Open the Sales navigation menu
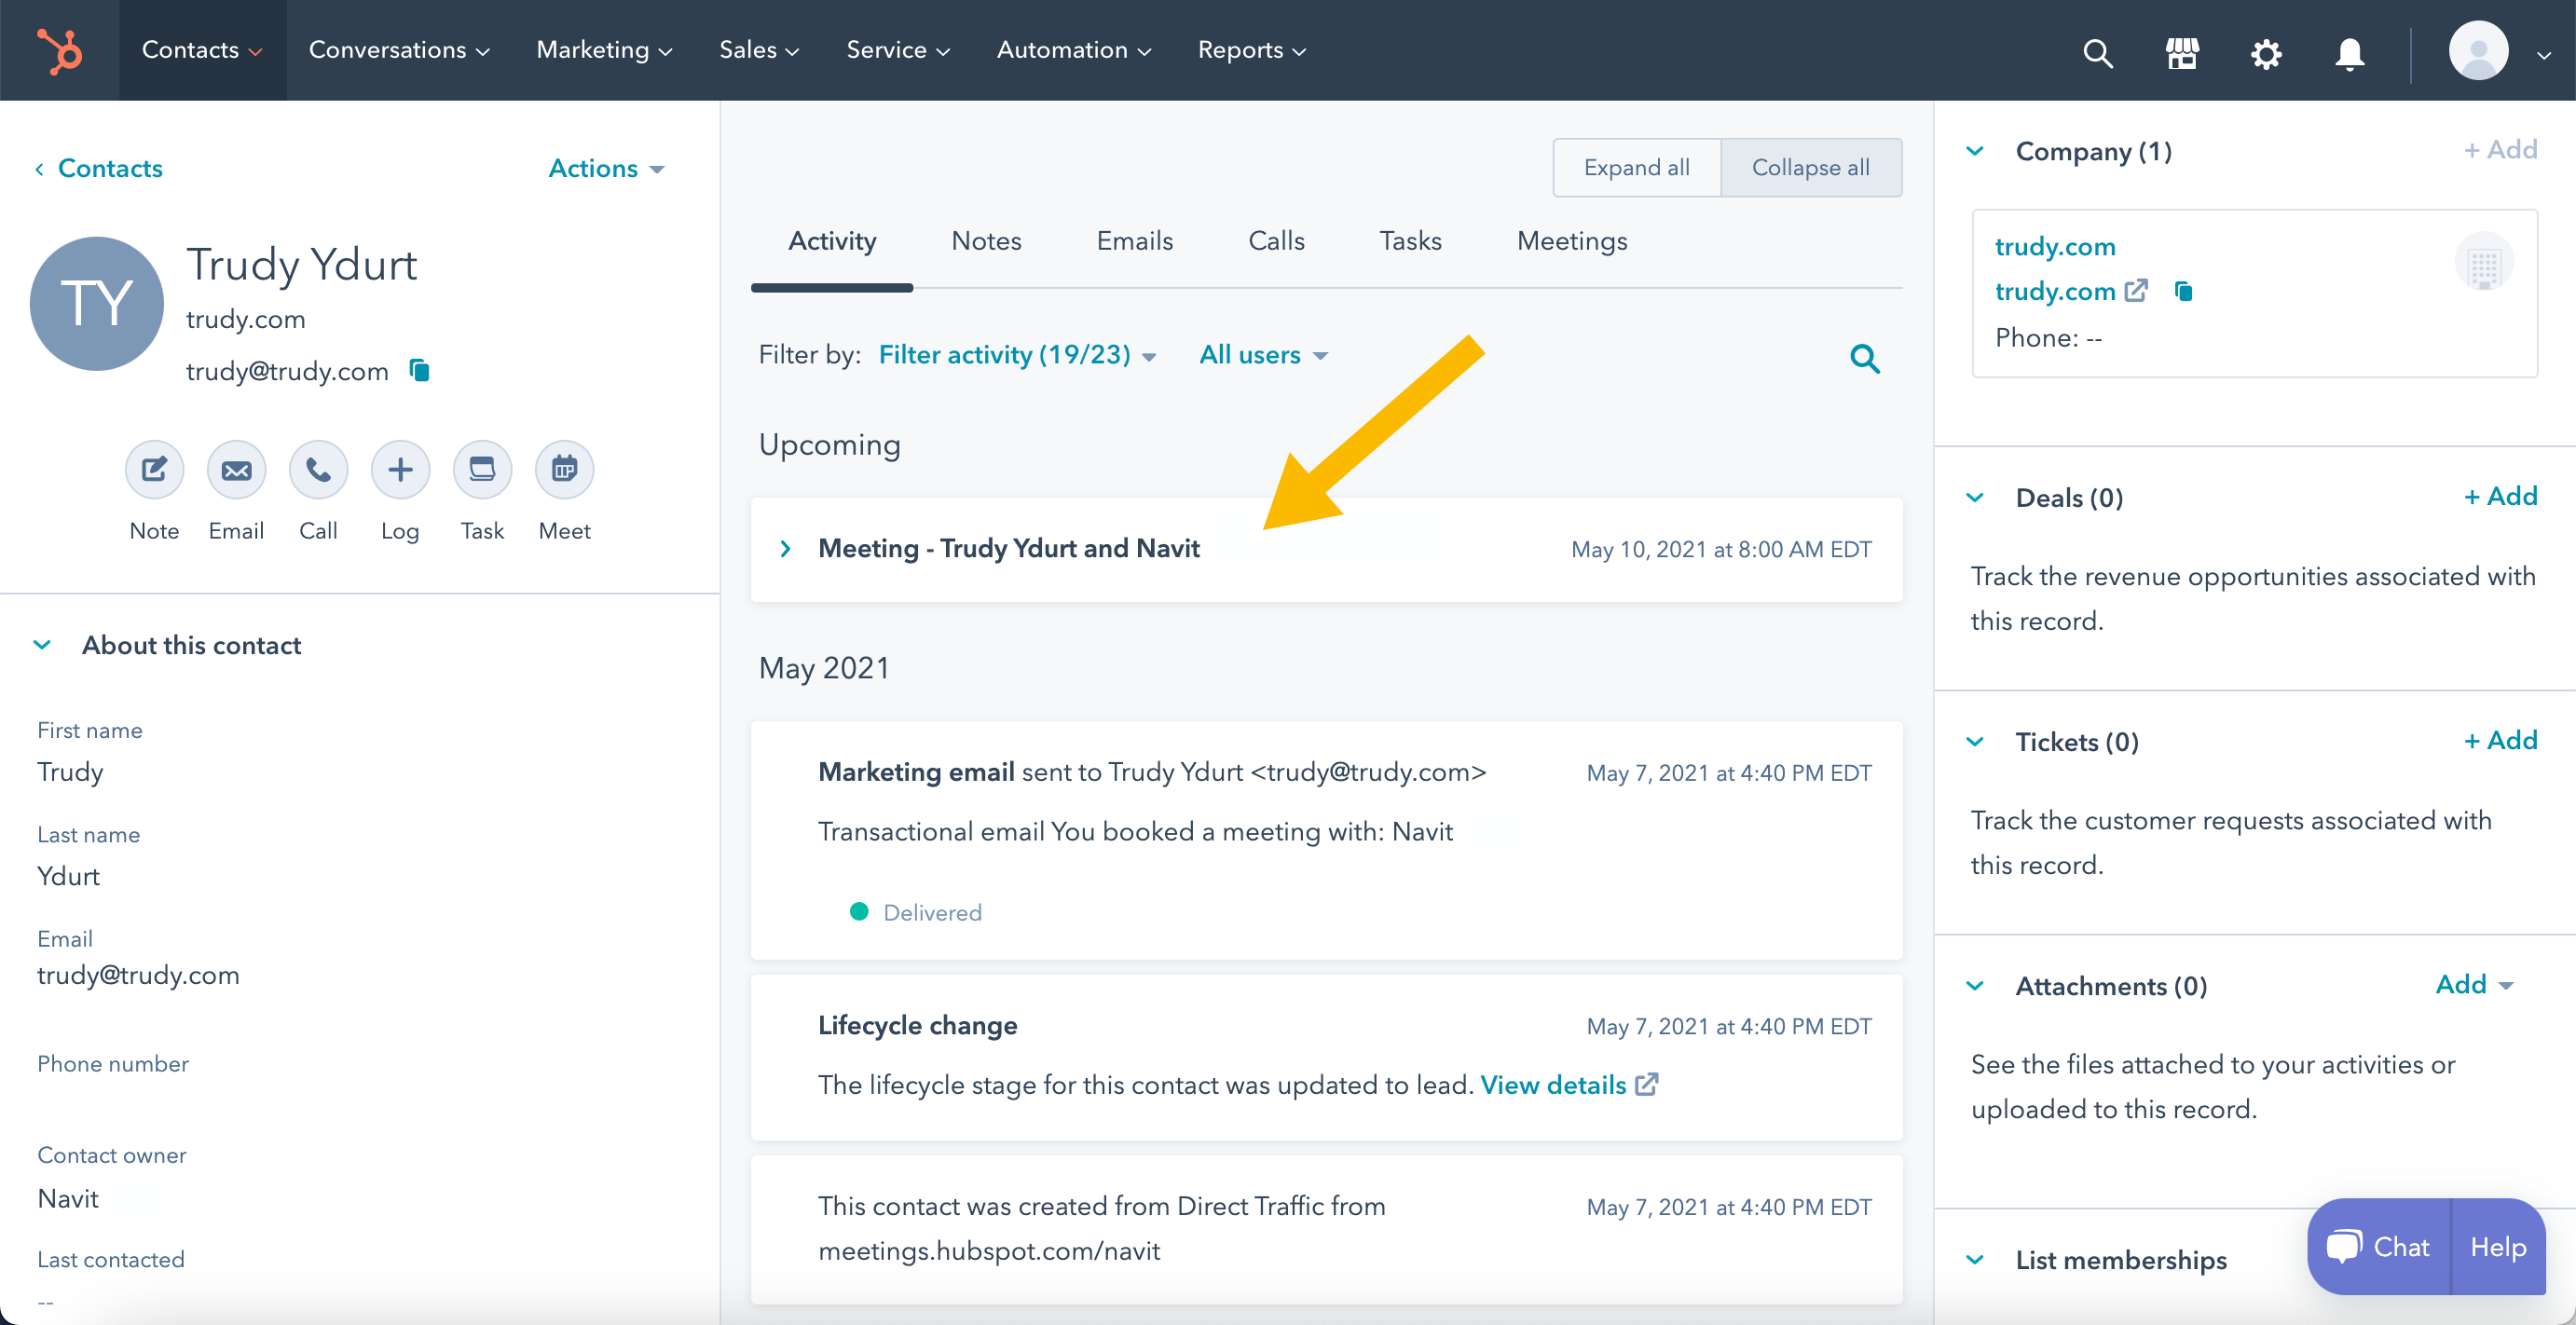This screenshot has height=1325, width=2576. click(759, 50)
